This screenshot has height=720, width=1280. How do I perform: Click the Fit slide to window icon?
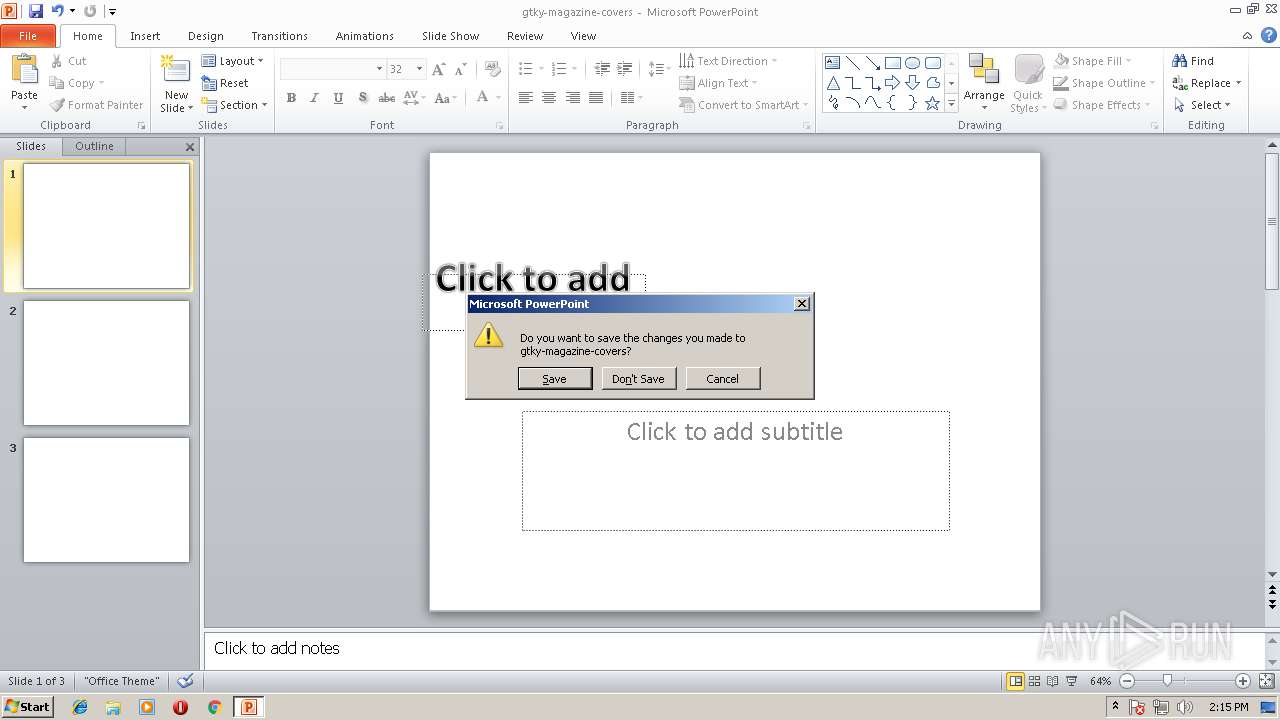click(x=1266, y=681)
